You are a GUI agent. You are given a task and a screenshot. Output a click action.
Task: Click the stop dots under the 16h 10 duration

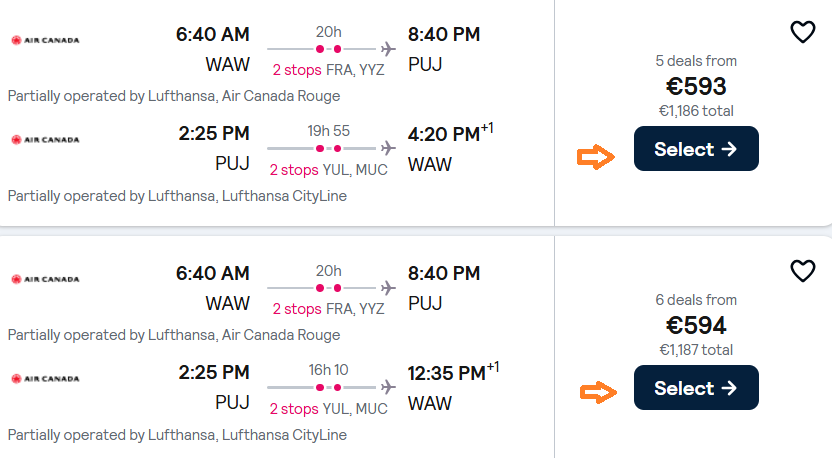pos(328,387)
